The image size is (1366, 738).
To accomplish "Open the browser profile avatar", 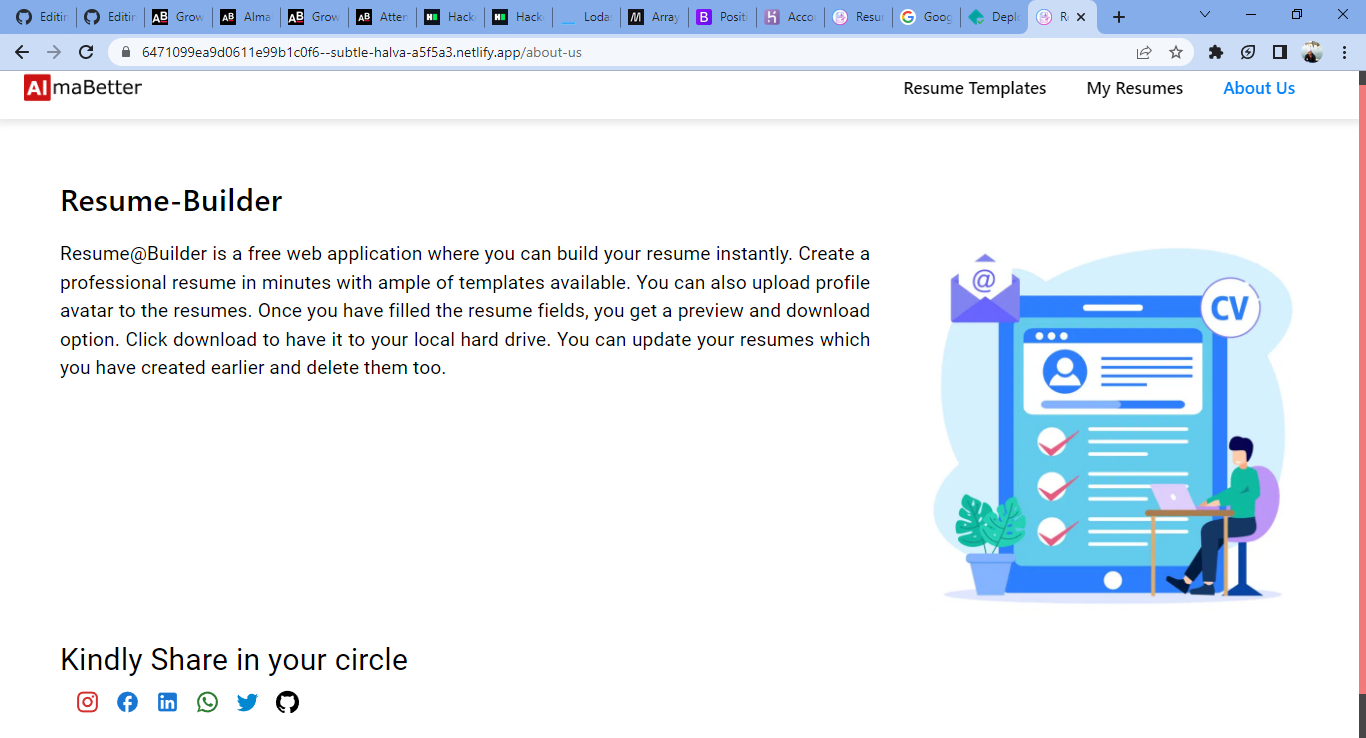I will click(1311, 52).
